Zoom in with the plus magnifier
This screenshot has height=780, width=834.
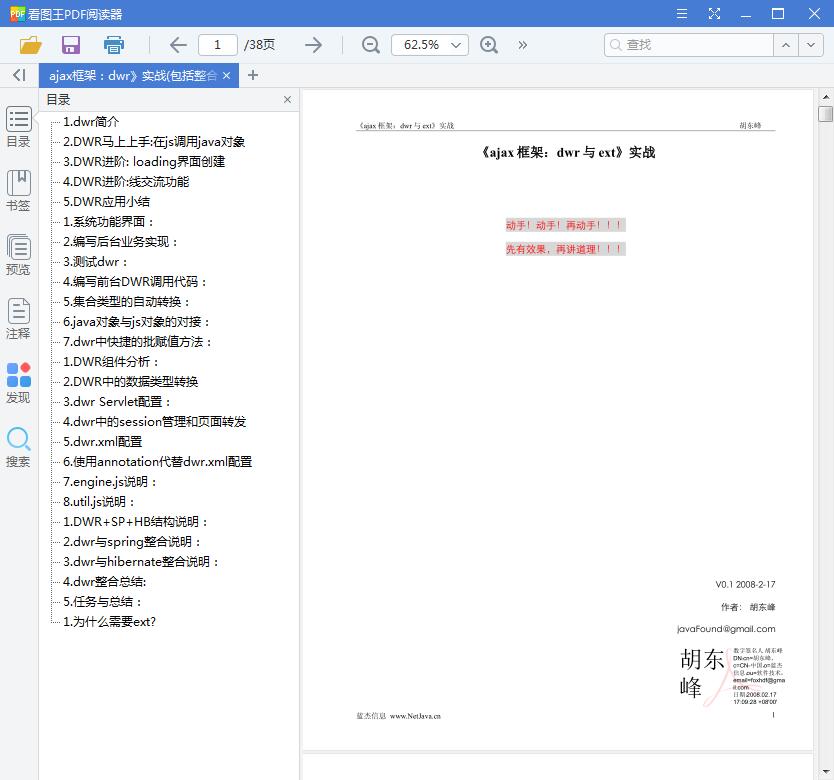[x=488, y=45]
